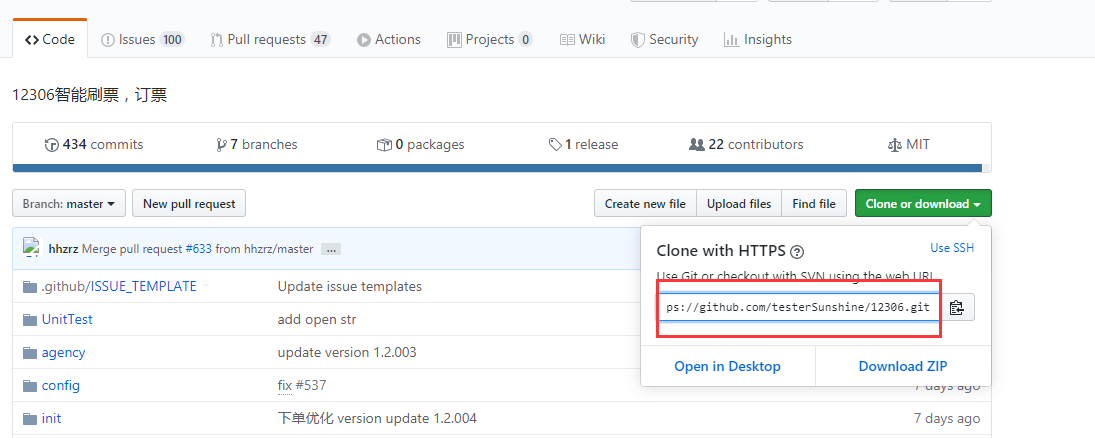The height and width of the screenshot is (438, 1095).
Task: Click the Projects count badge 0
Action: [525, 40]
